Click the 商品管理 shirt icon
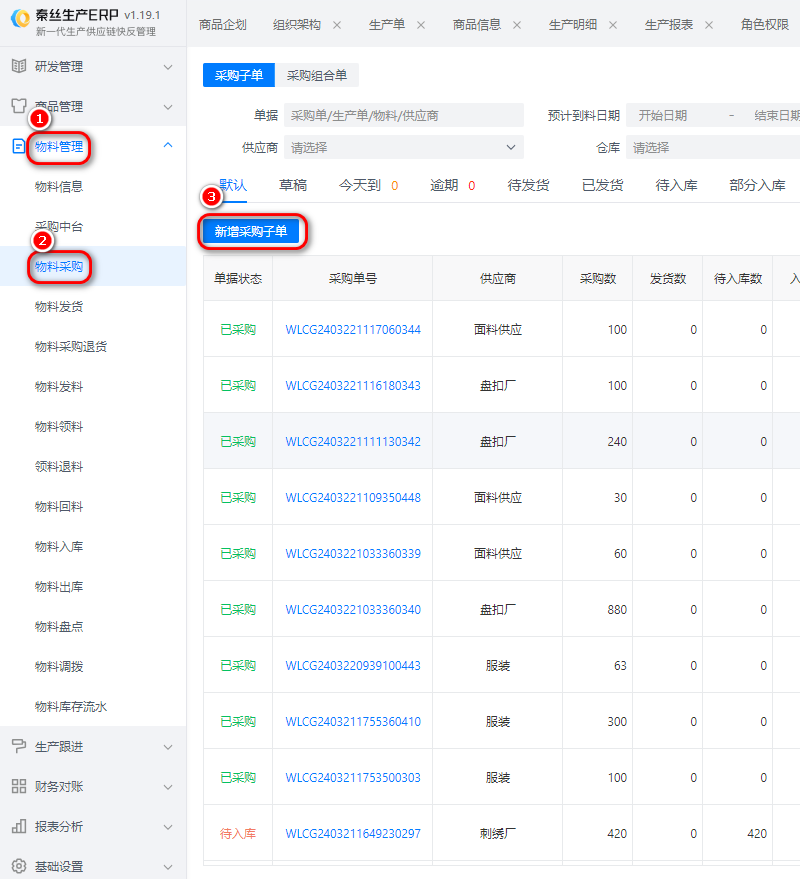Screen dimensions: 800x879 tap(18, 107)
